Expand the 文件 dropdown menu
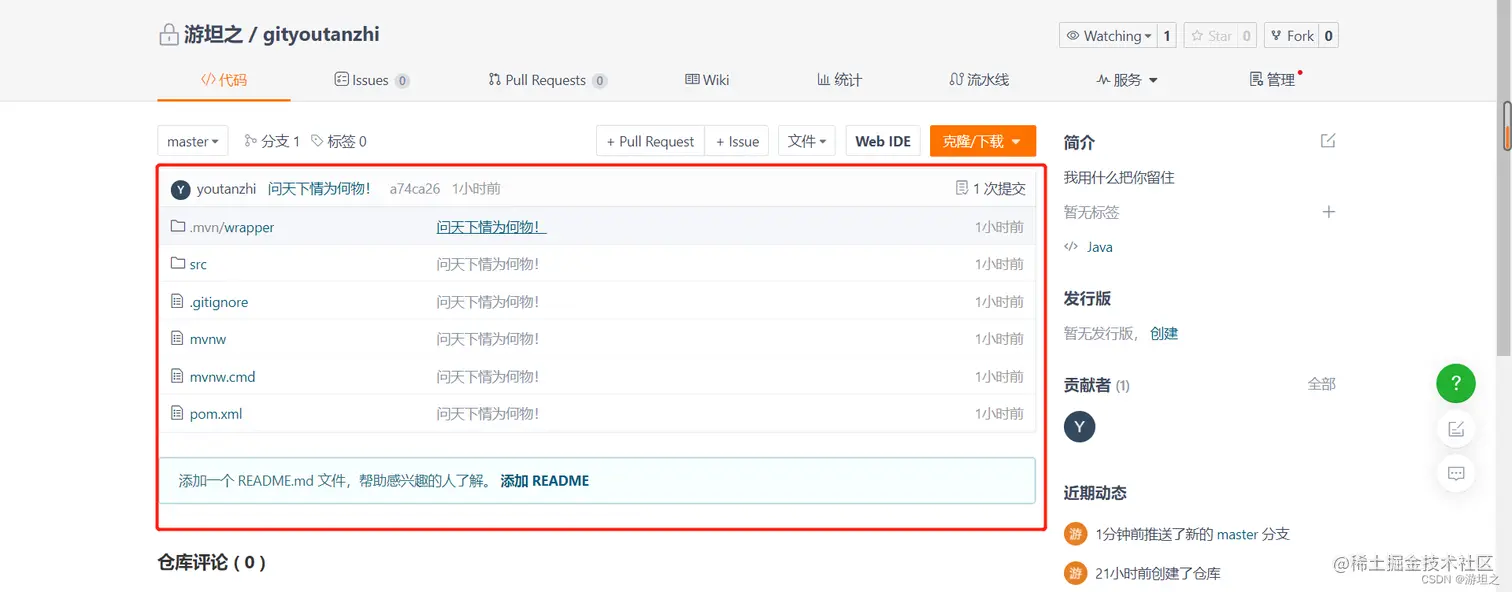1512x592 pixels. coord(807,141)
